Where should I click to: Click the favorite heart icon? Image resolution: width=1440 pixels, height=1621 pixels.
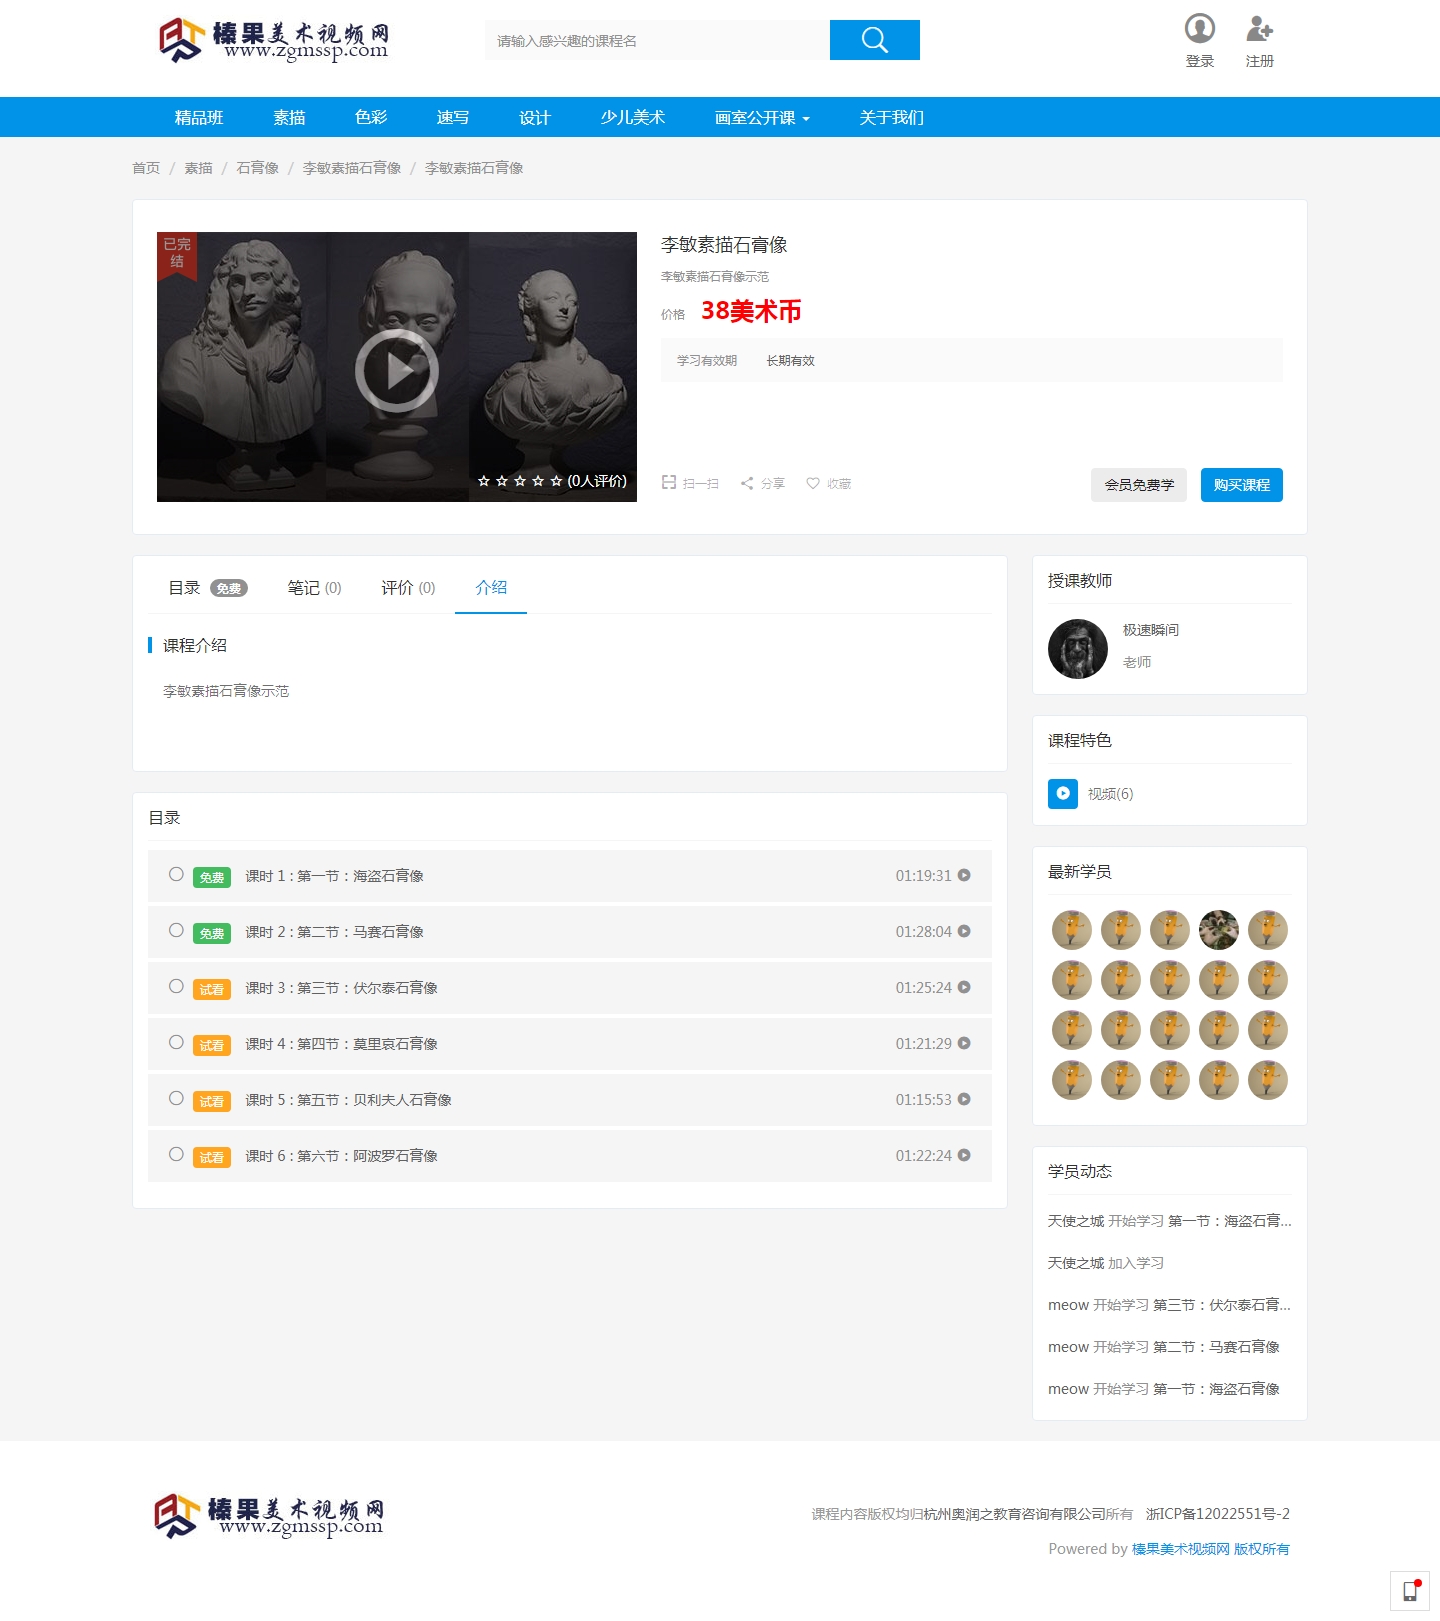point(813,483)
